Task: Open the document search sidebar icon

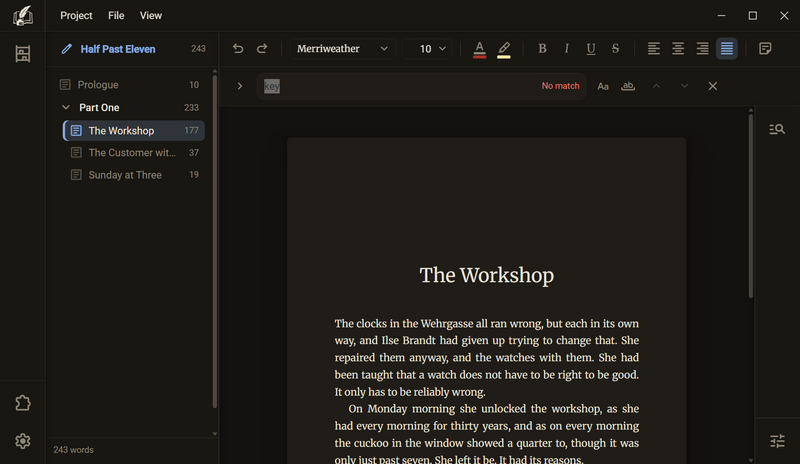Action: (777, 129)
